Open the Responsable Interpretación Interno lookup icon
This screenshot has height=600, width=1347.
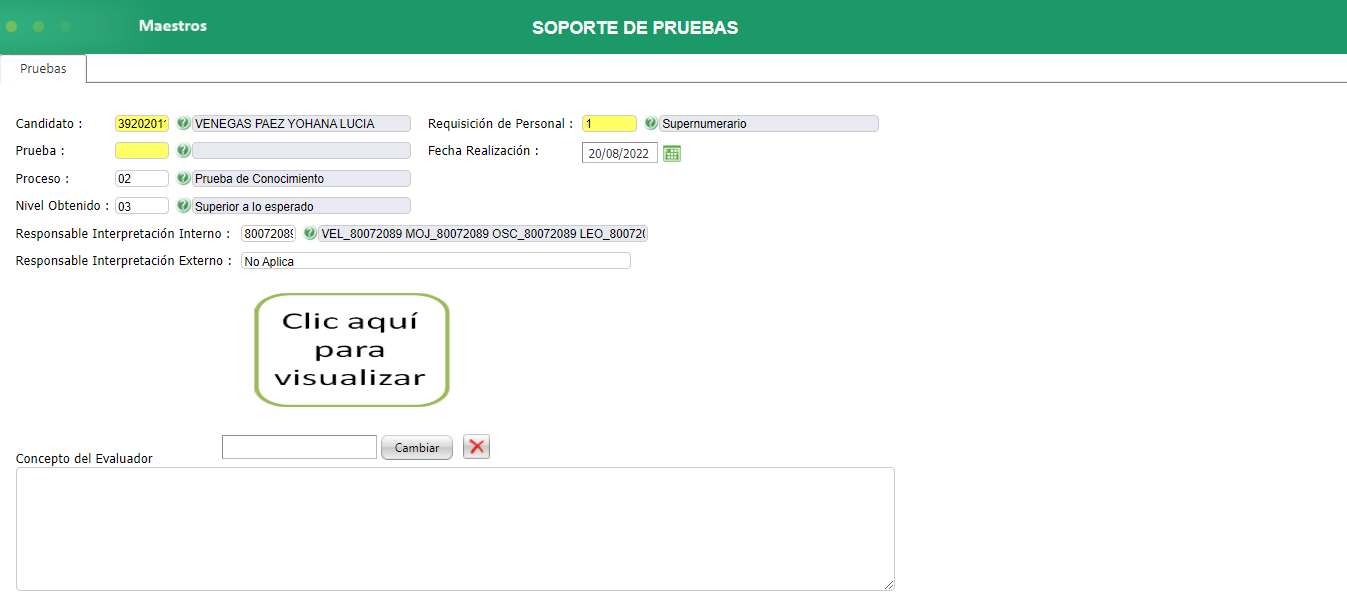[310, 233]
